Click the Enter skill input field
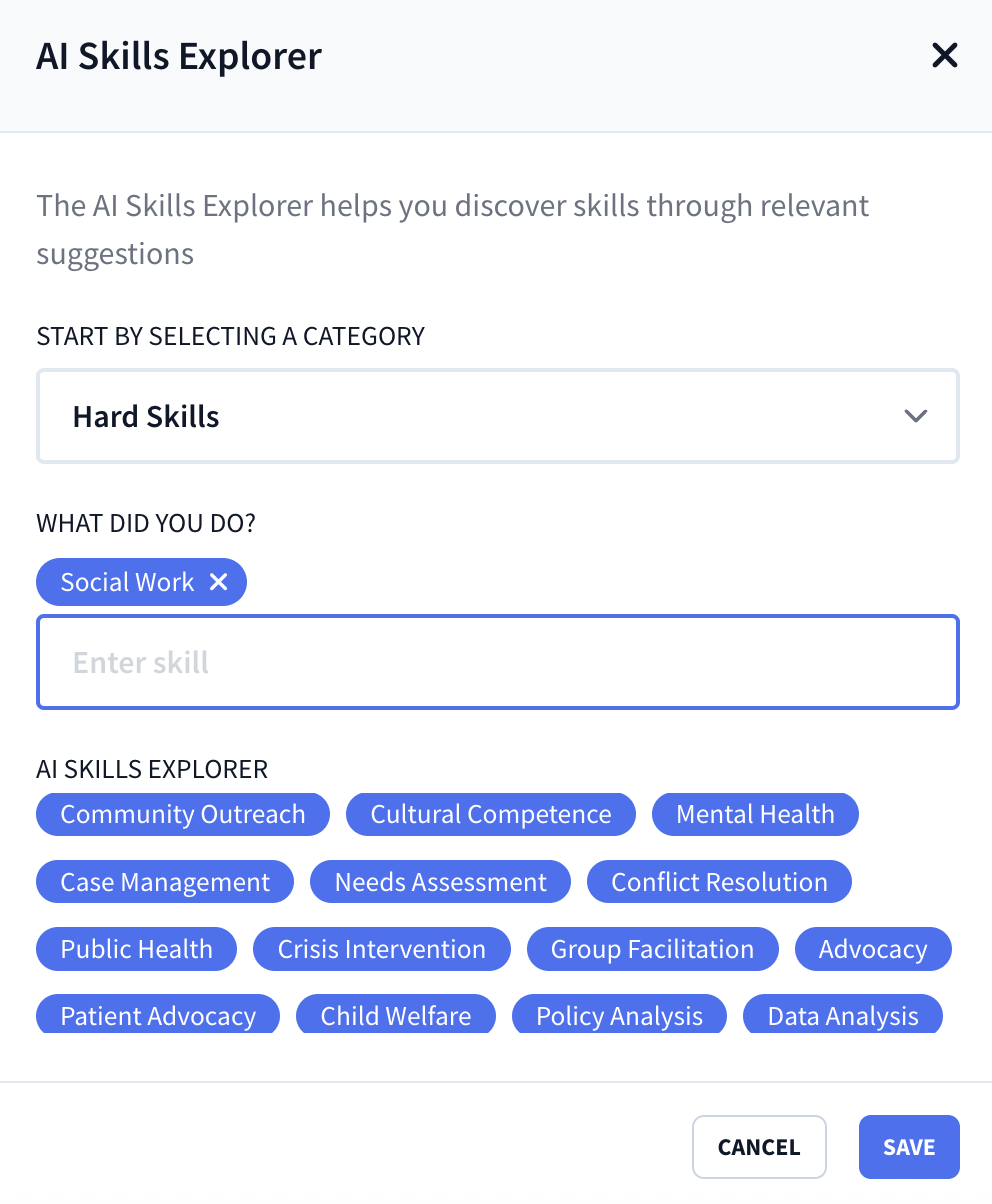This screenshot has width=992, height=1204. point(497,662)
